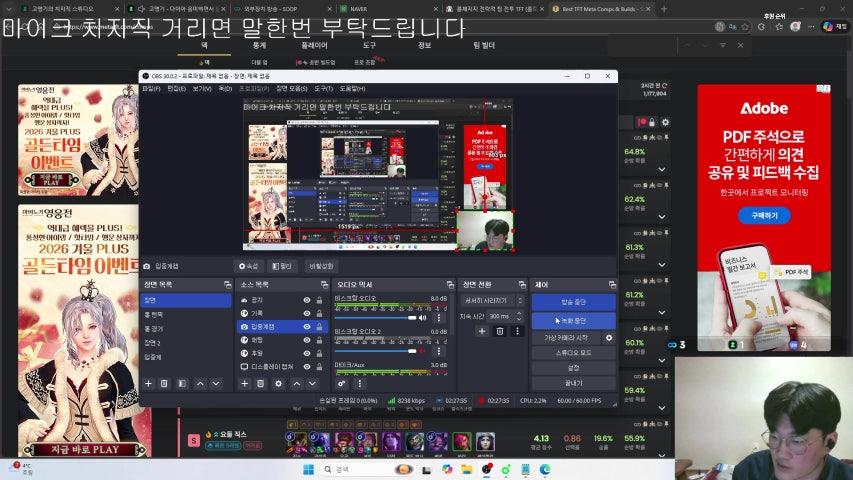The height and width of the screenshot is (480, 853).
Task: Delete the selected source with trash icon
Action: pos(261,383)
